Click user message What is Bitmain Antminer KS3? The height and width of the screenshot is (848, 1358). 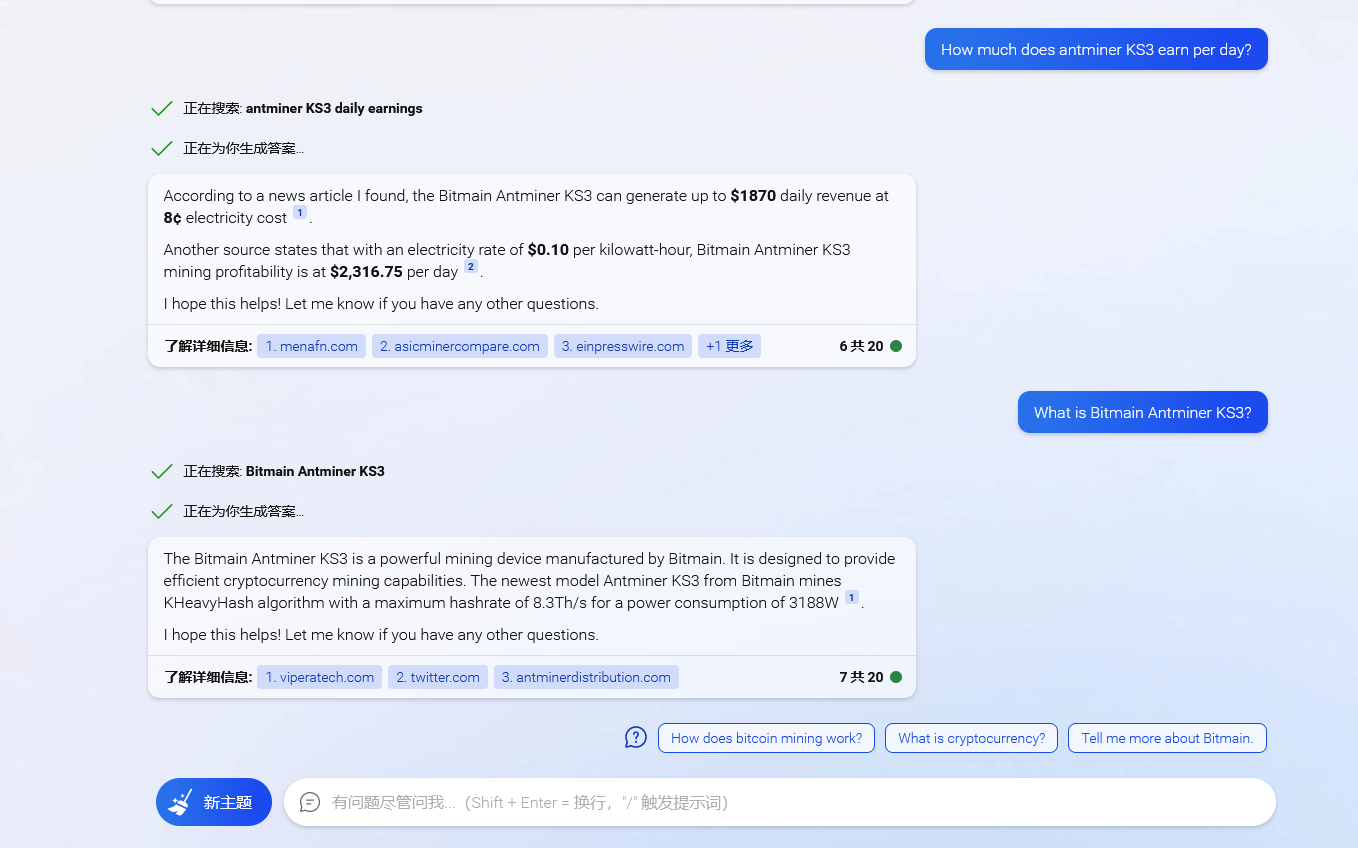pyautogui.click(x=1142, y=412)
